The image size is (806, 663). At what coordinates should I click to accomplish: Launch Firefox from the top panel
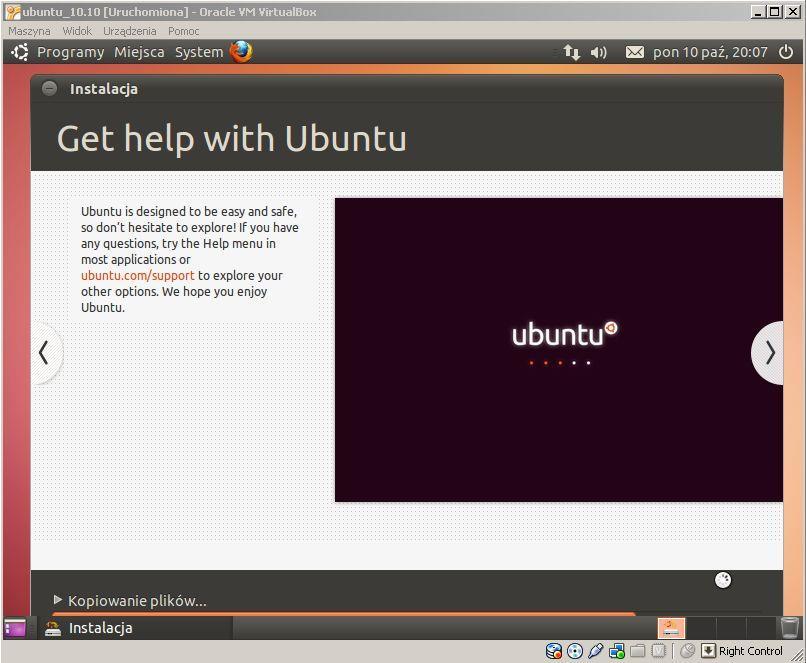241,51
